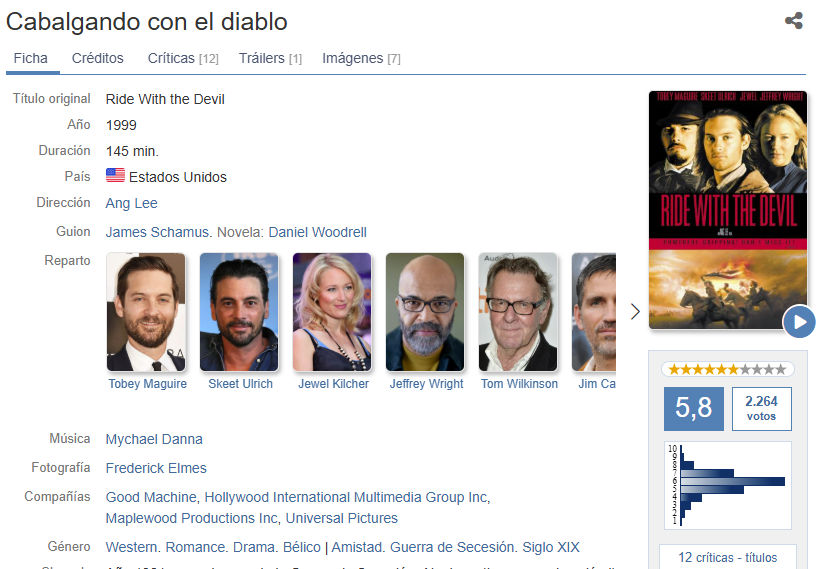Image resolution: width=821 pixels, height=569 pixels.
Task: Open the Créditos tab
Action: (x=97, y=58)
